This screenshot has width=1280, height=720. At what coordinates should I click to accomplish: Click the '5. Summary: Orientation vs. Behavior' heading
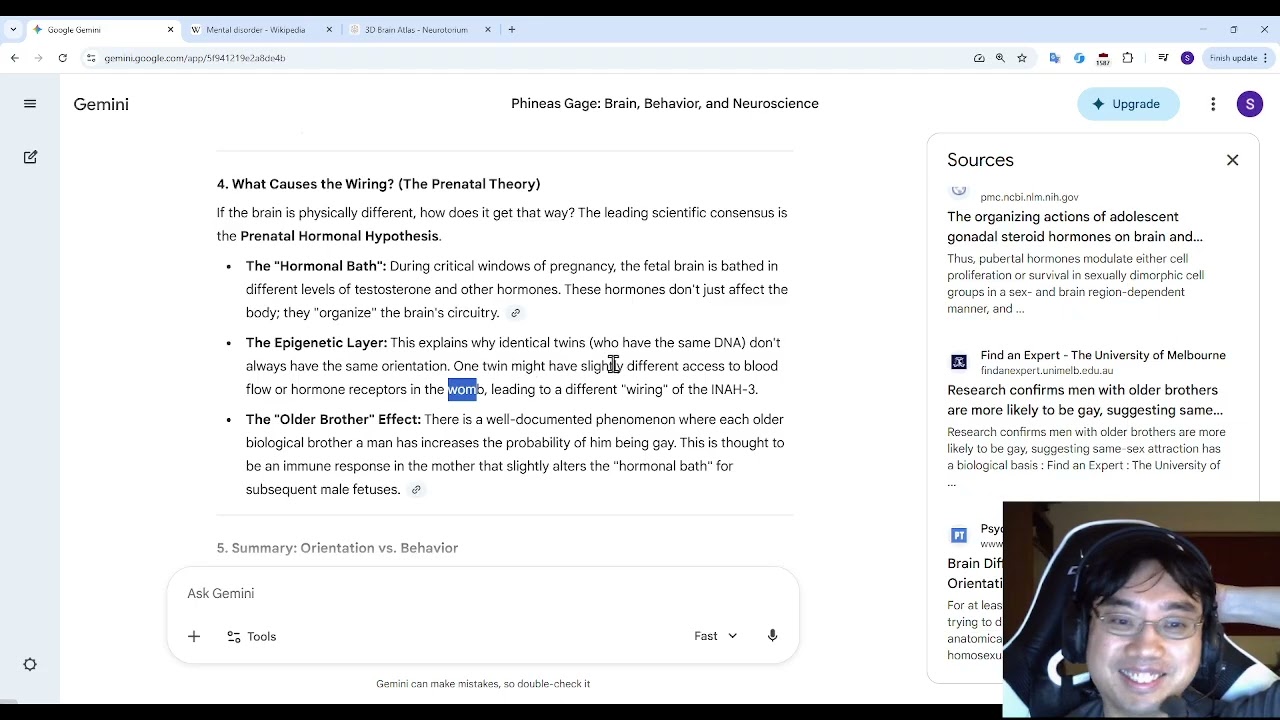coord(337,548)
